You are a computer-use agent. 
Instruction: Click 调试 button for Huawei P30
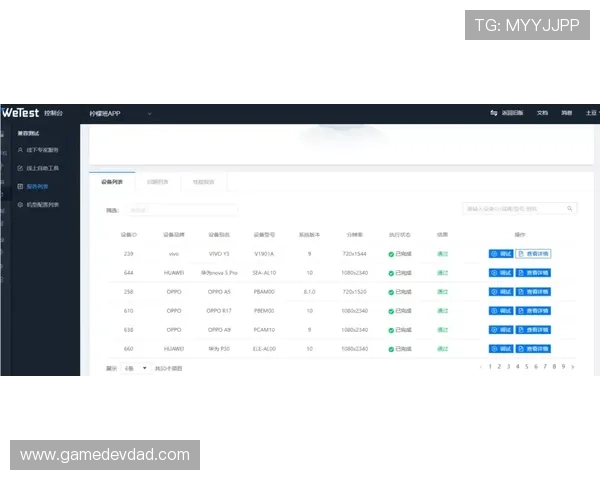click(x=501, y=349)
